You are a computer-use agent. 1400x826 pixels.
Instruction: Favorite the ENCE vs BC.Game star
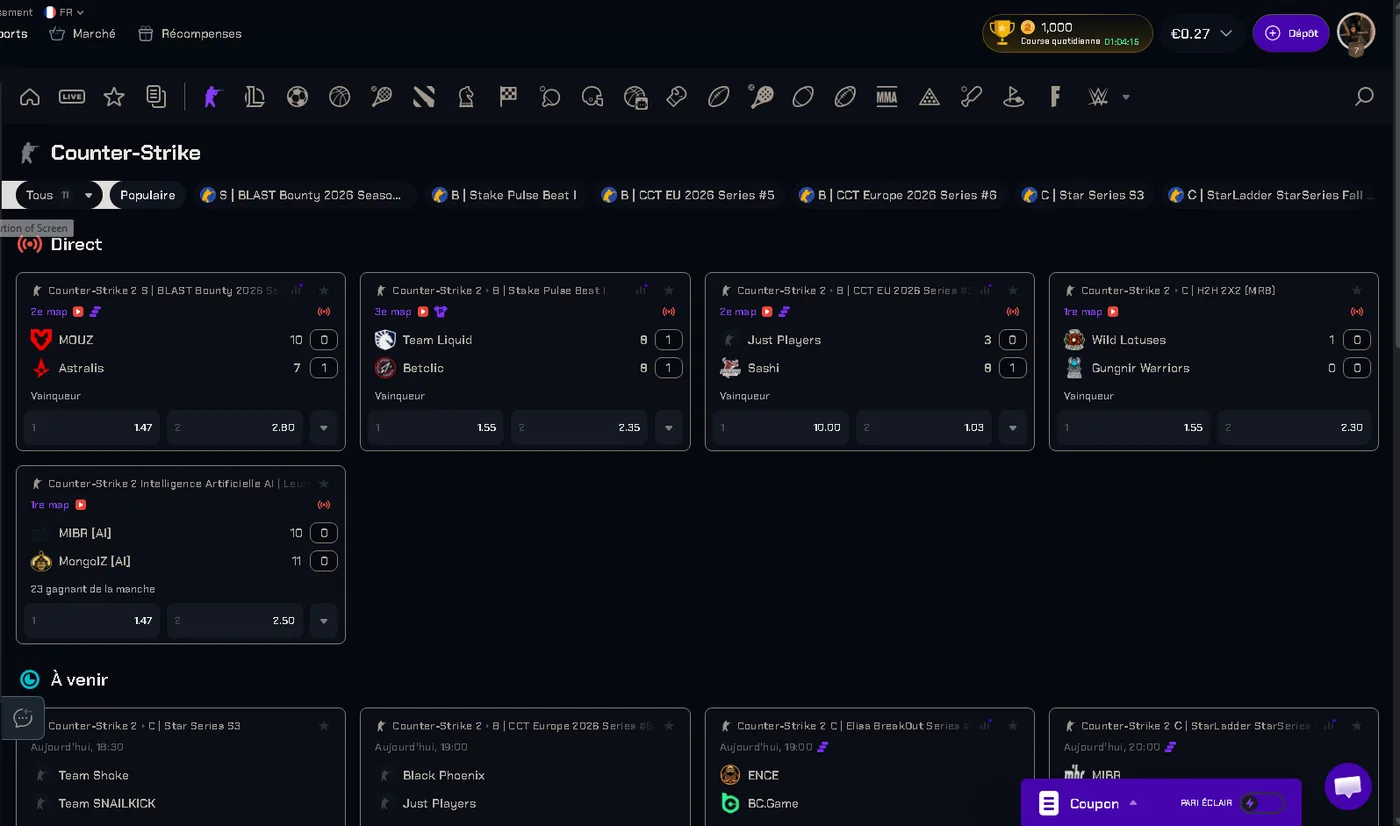click(1013, 726)
